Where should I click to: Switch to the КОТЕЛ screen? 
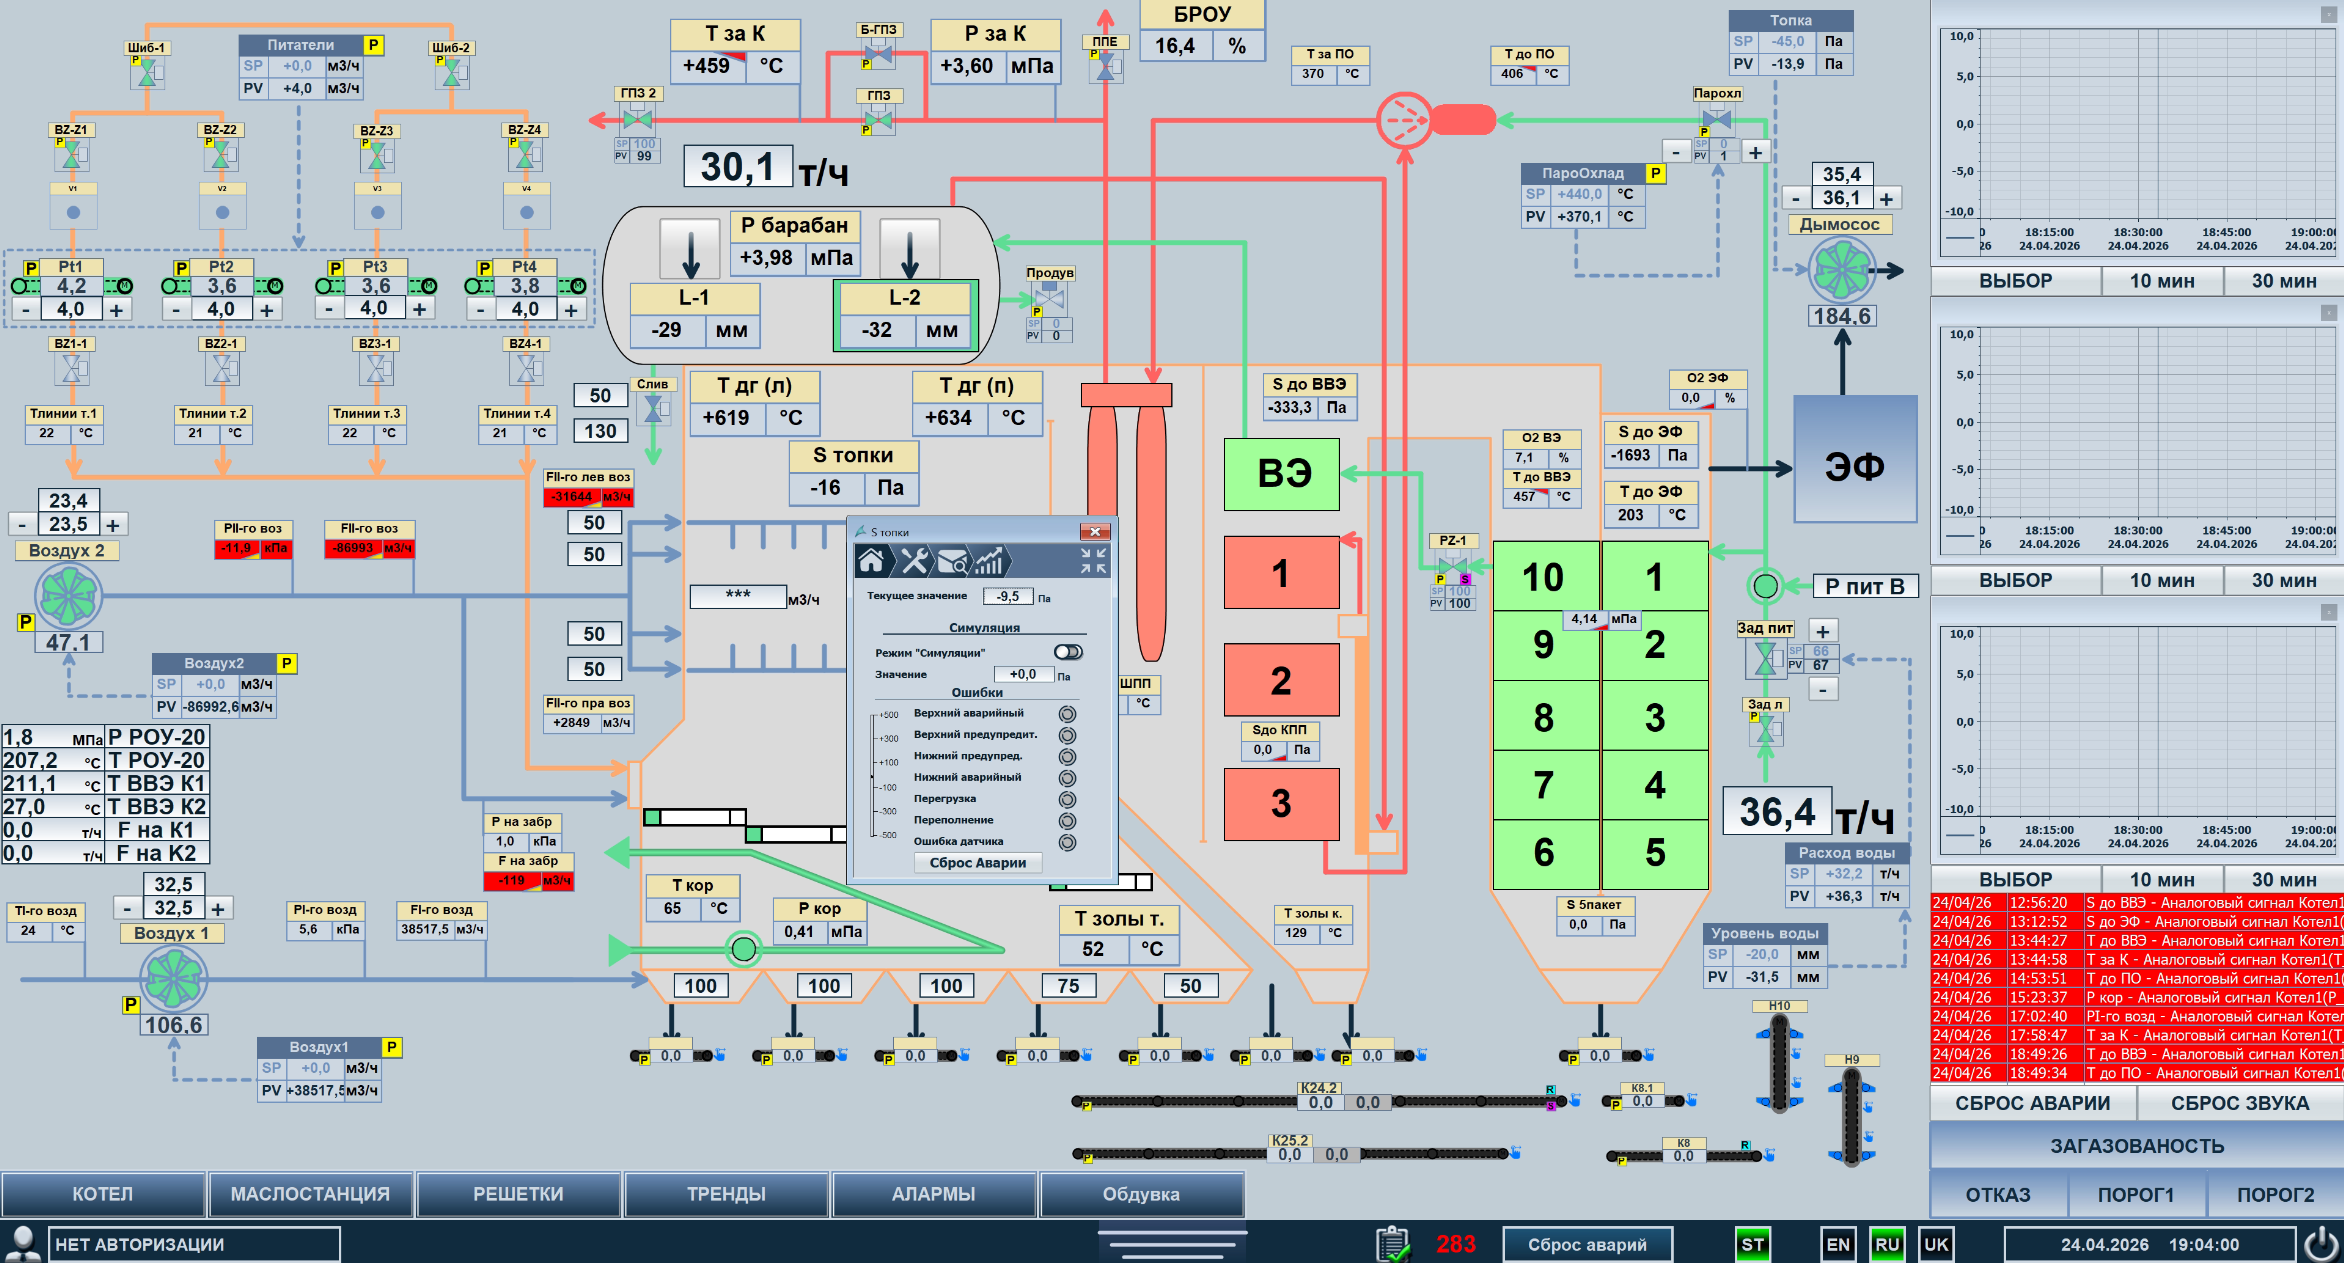click(103, 1194)
